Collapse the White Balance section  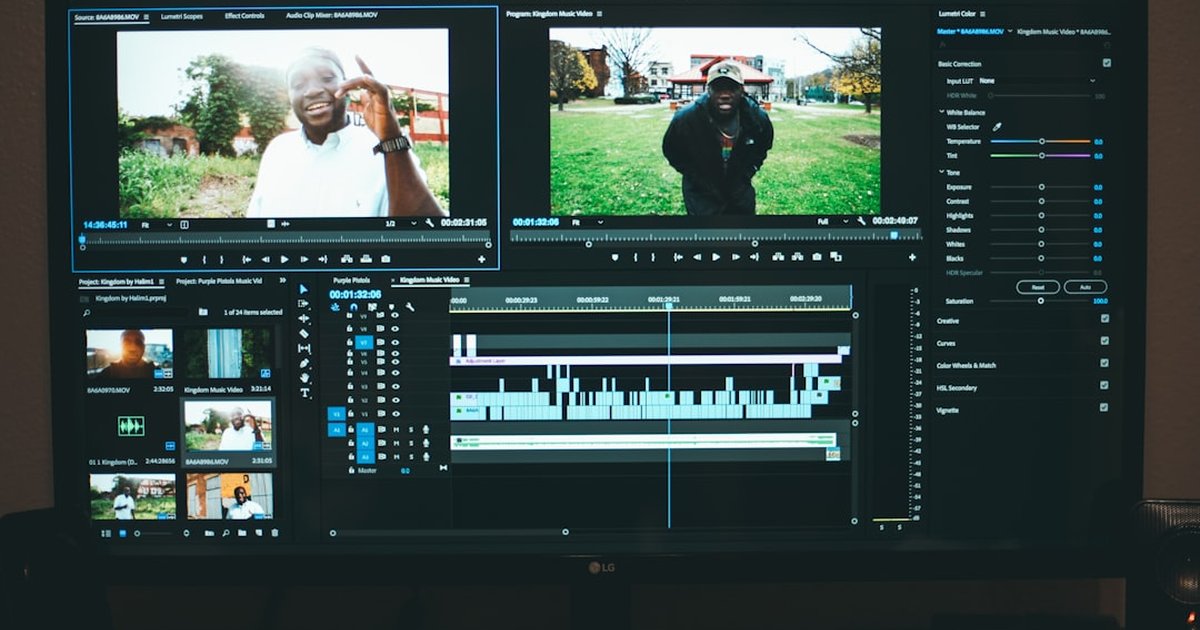point(941,112)
